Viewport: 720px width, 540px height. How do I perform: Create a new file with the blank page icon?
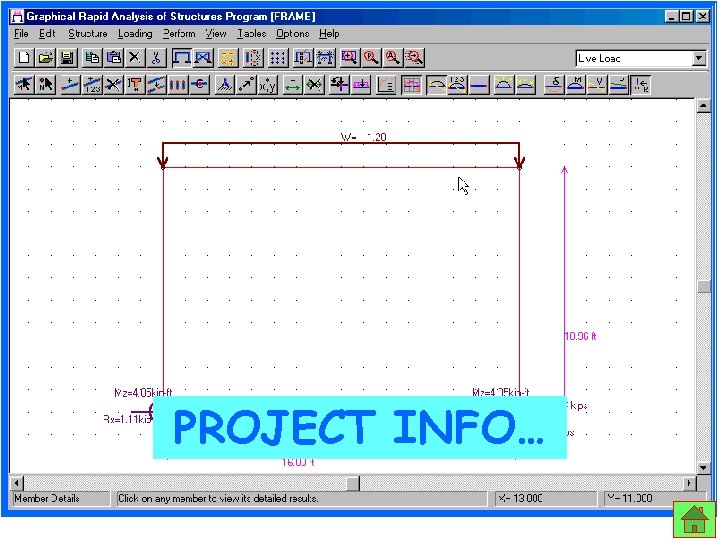[23, 58]
